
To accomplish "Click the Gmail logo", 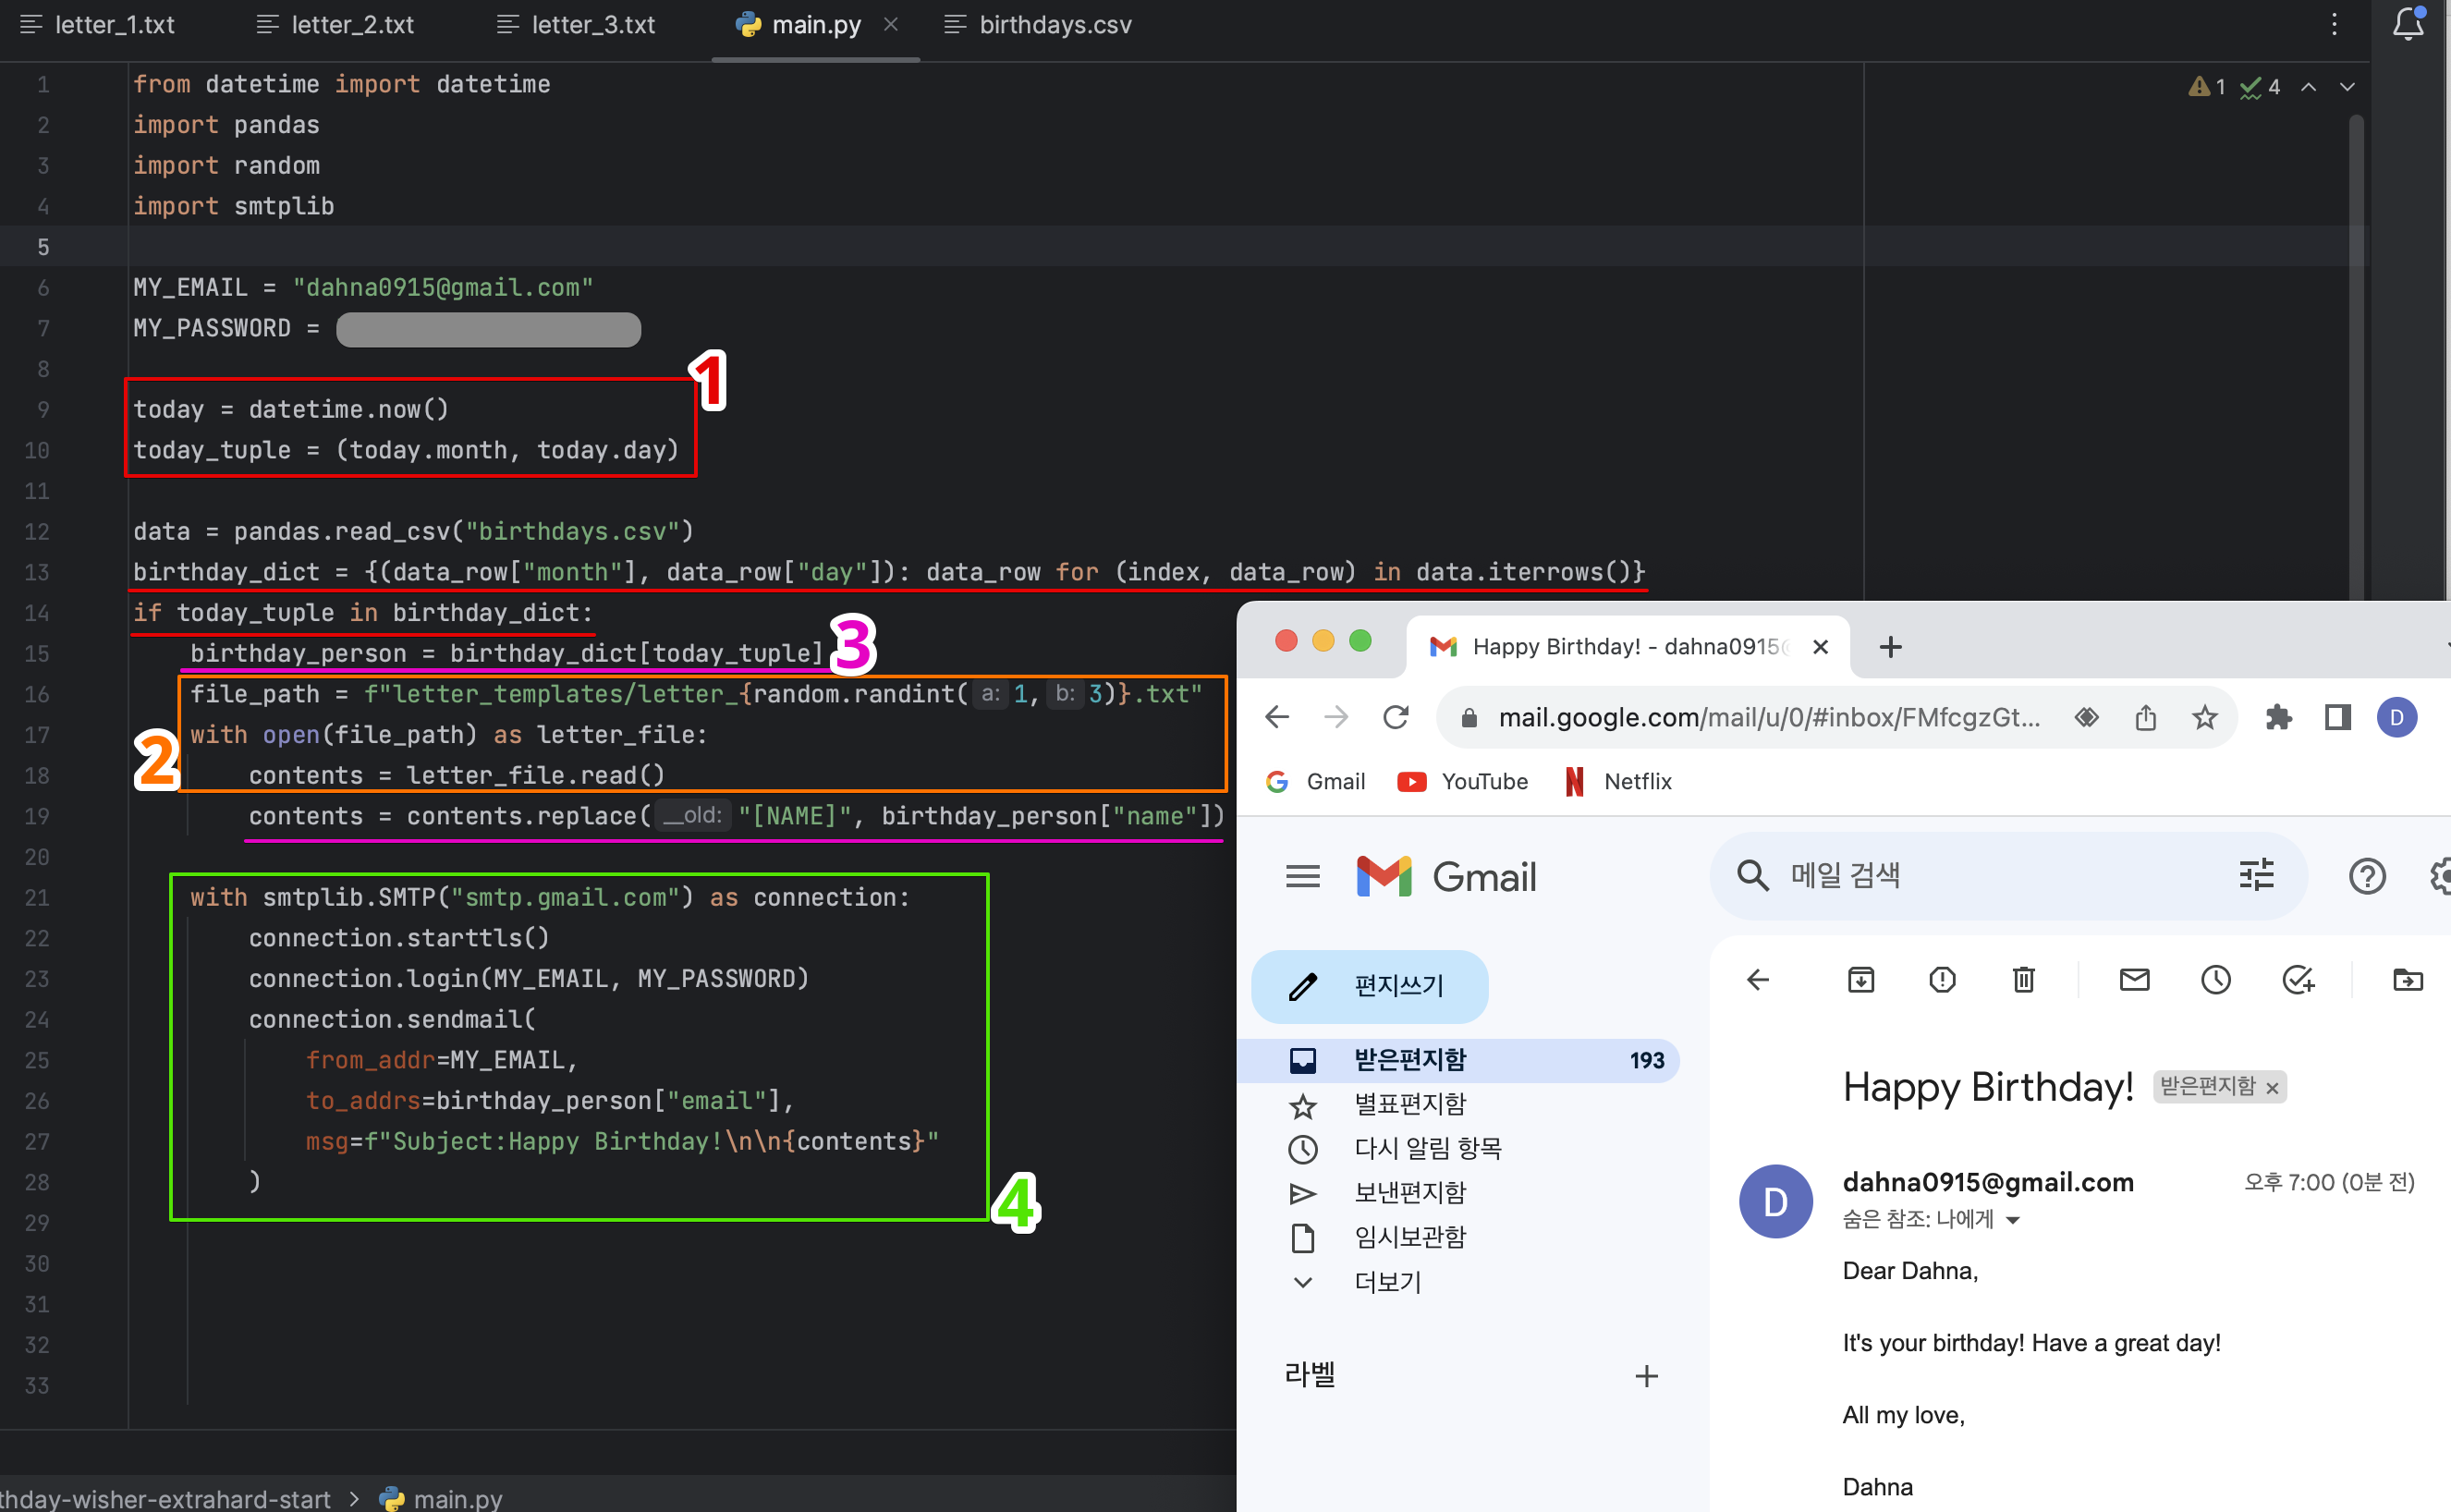I will click(1445, 876).
